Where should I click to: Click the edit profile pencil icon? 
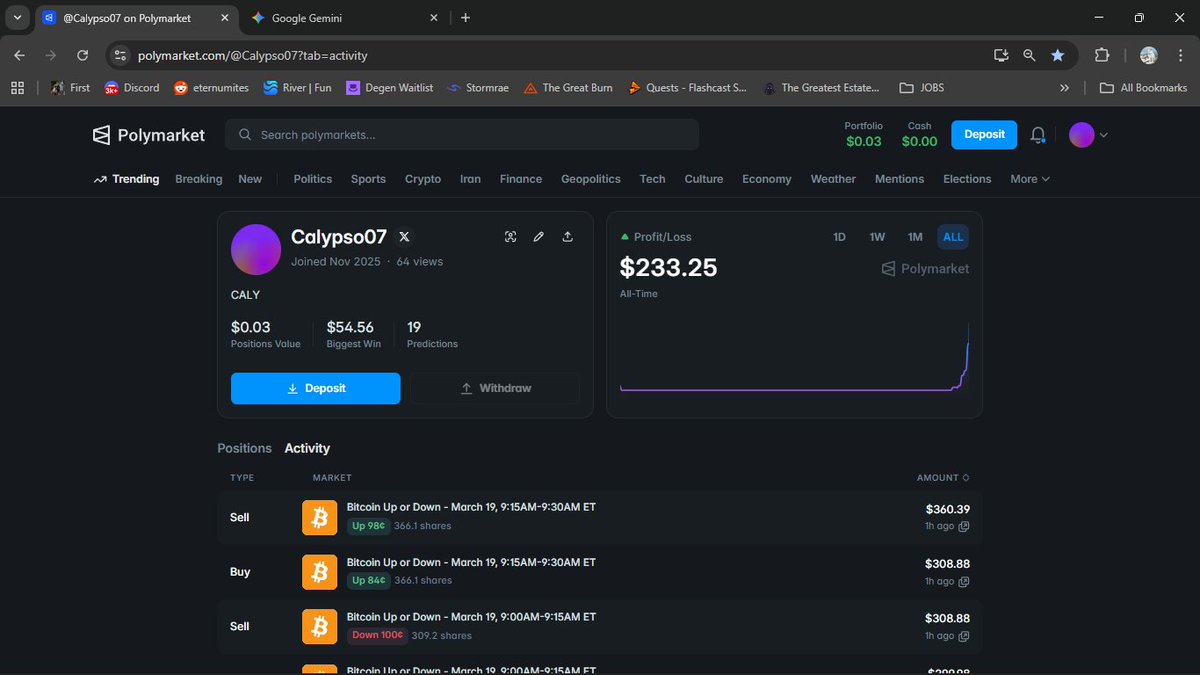pos(539,237)
